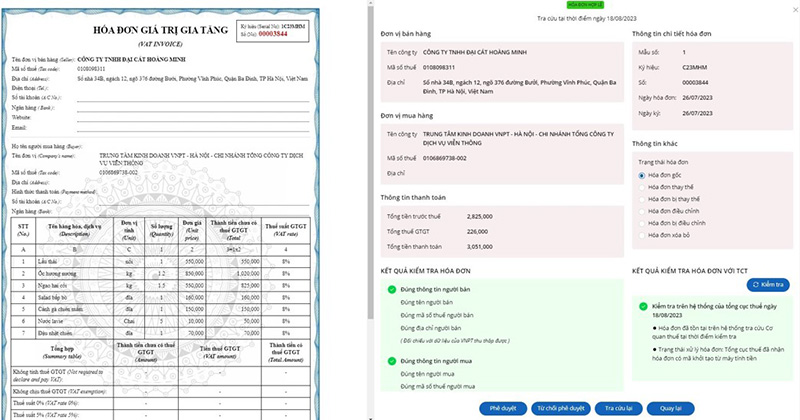Select Hóa đơn điều chỉnh radio option

click(642, 211)
